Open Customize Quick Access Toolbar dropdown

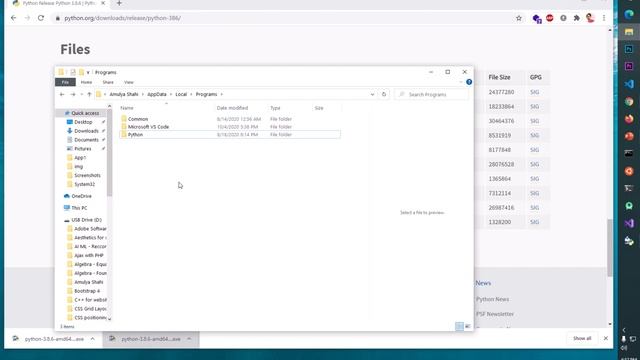(x=88, y=73)
